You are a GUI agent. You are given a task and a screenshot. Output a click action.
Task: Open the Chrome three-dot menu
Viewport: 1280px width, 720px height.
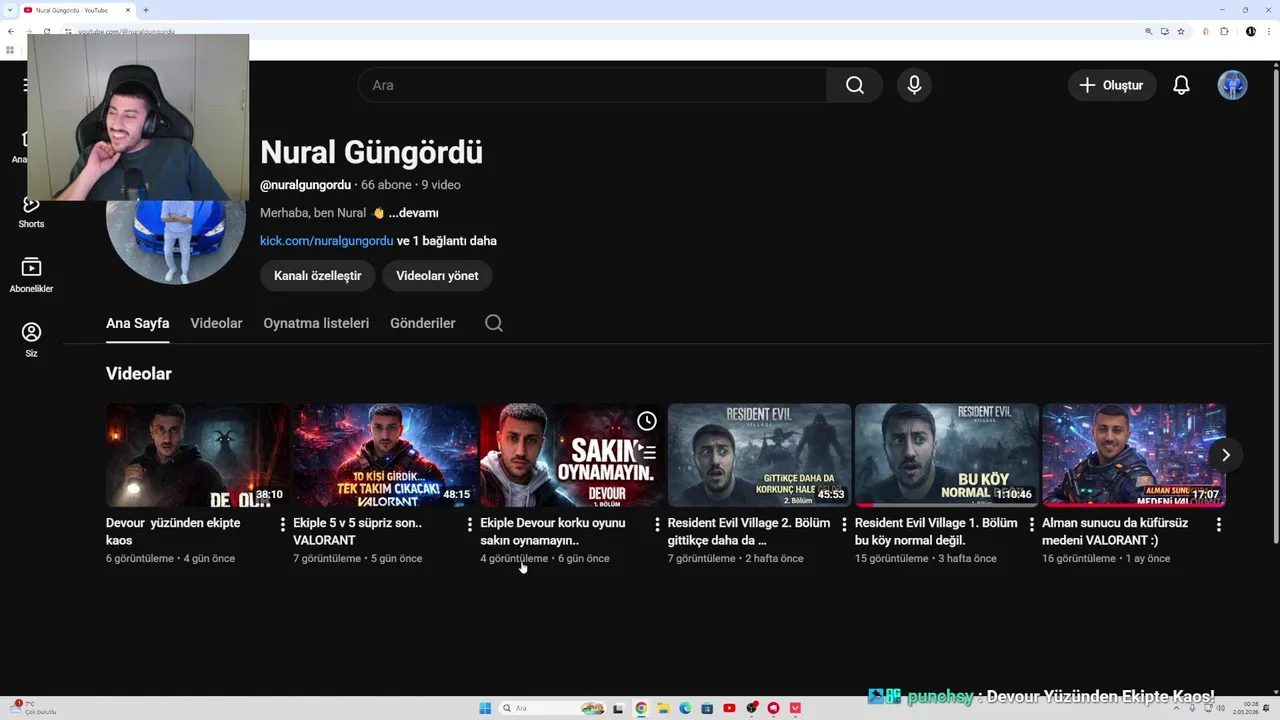coord(1271,31)
